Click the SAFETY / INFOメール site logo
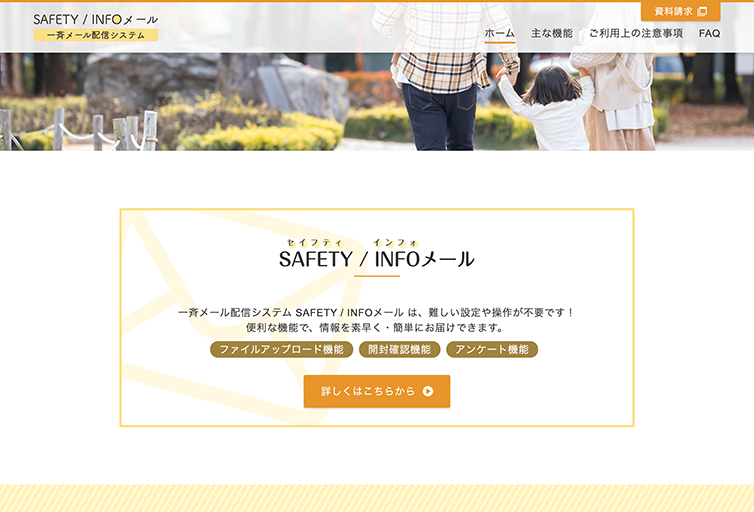 95,19
